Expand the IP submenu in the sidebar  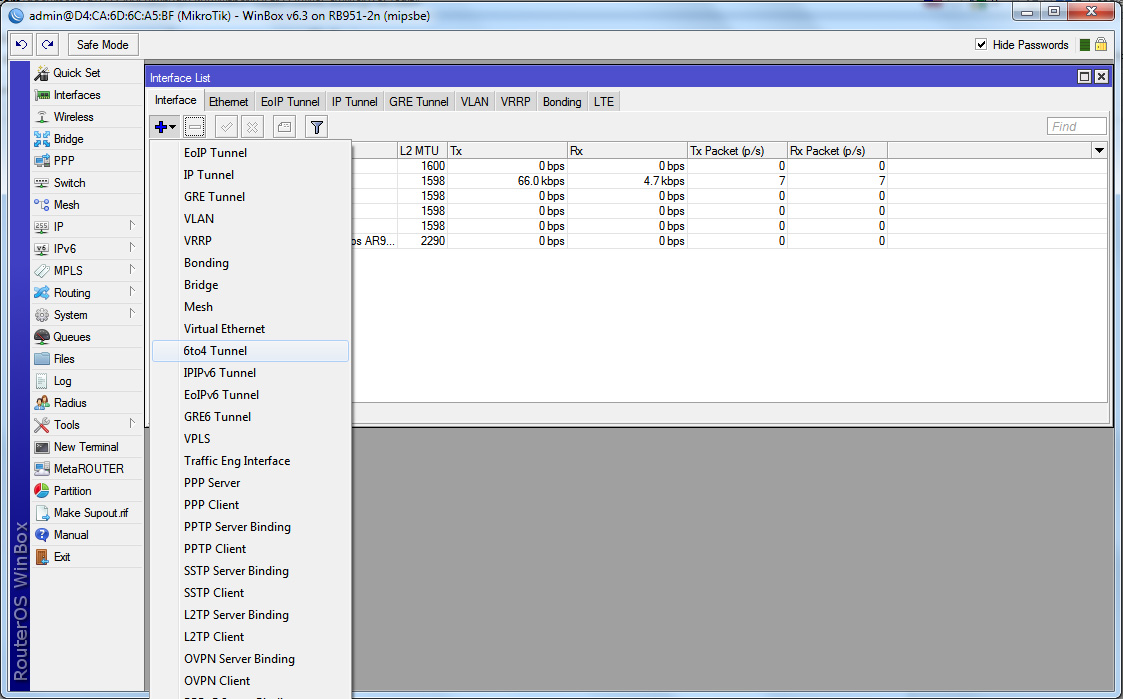(59, 227)
